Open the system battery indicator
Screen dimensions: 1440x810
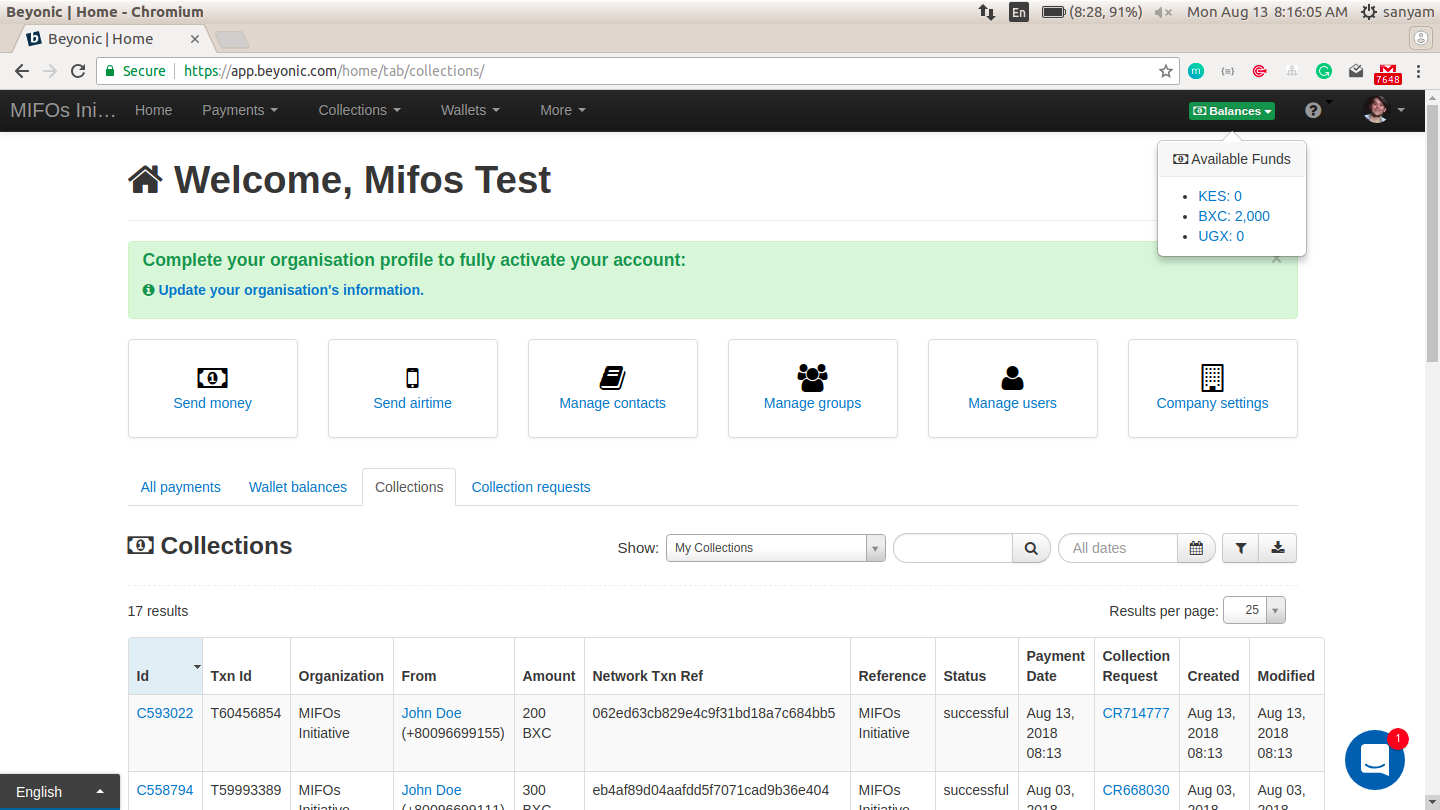pos(1091,12)
